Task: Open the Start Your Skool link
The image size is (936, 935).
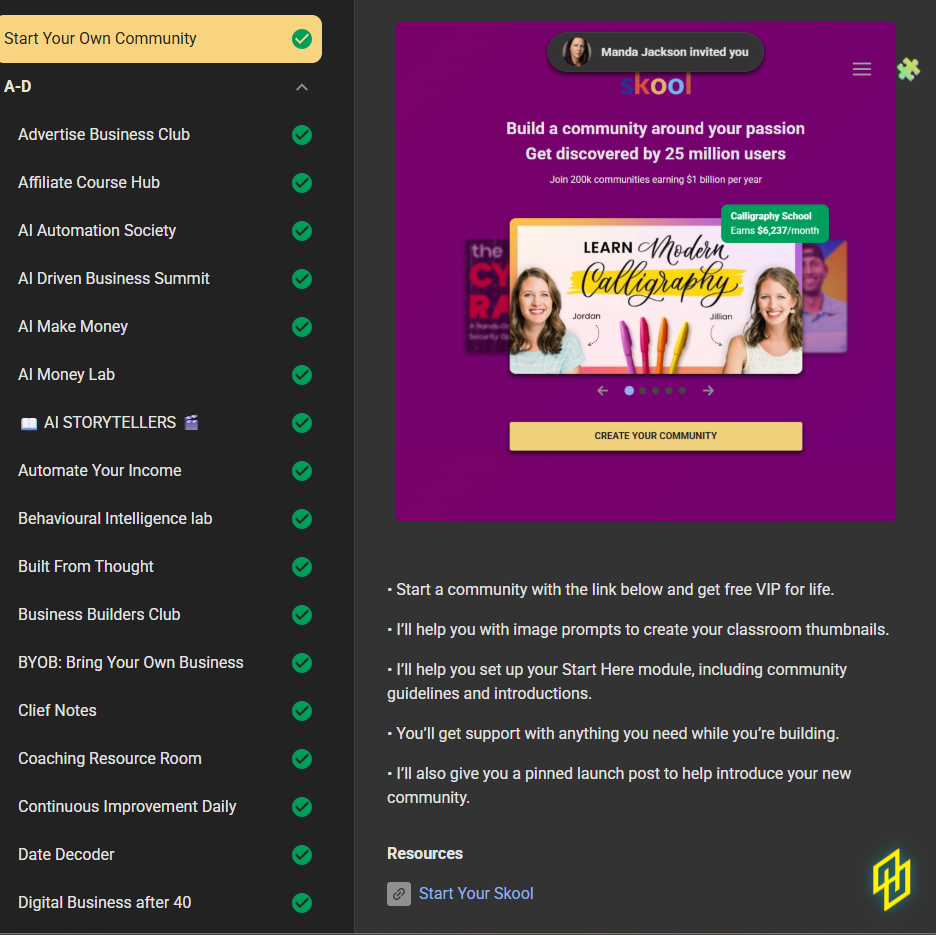Action: pyautogui.click(x=476, y=893)
